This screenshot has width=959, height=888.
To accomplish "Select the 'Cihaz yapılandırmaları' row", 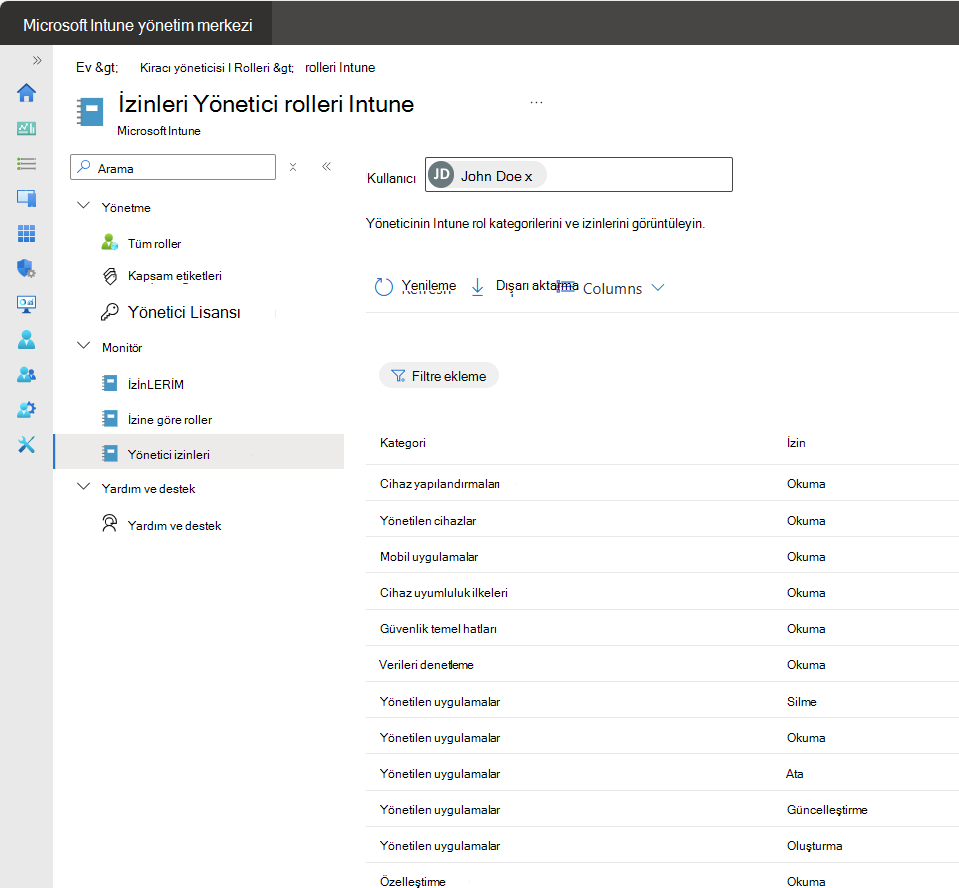I will tap(662, 483).
